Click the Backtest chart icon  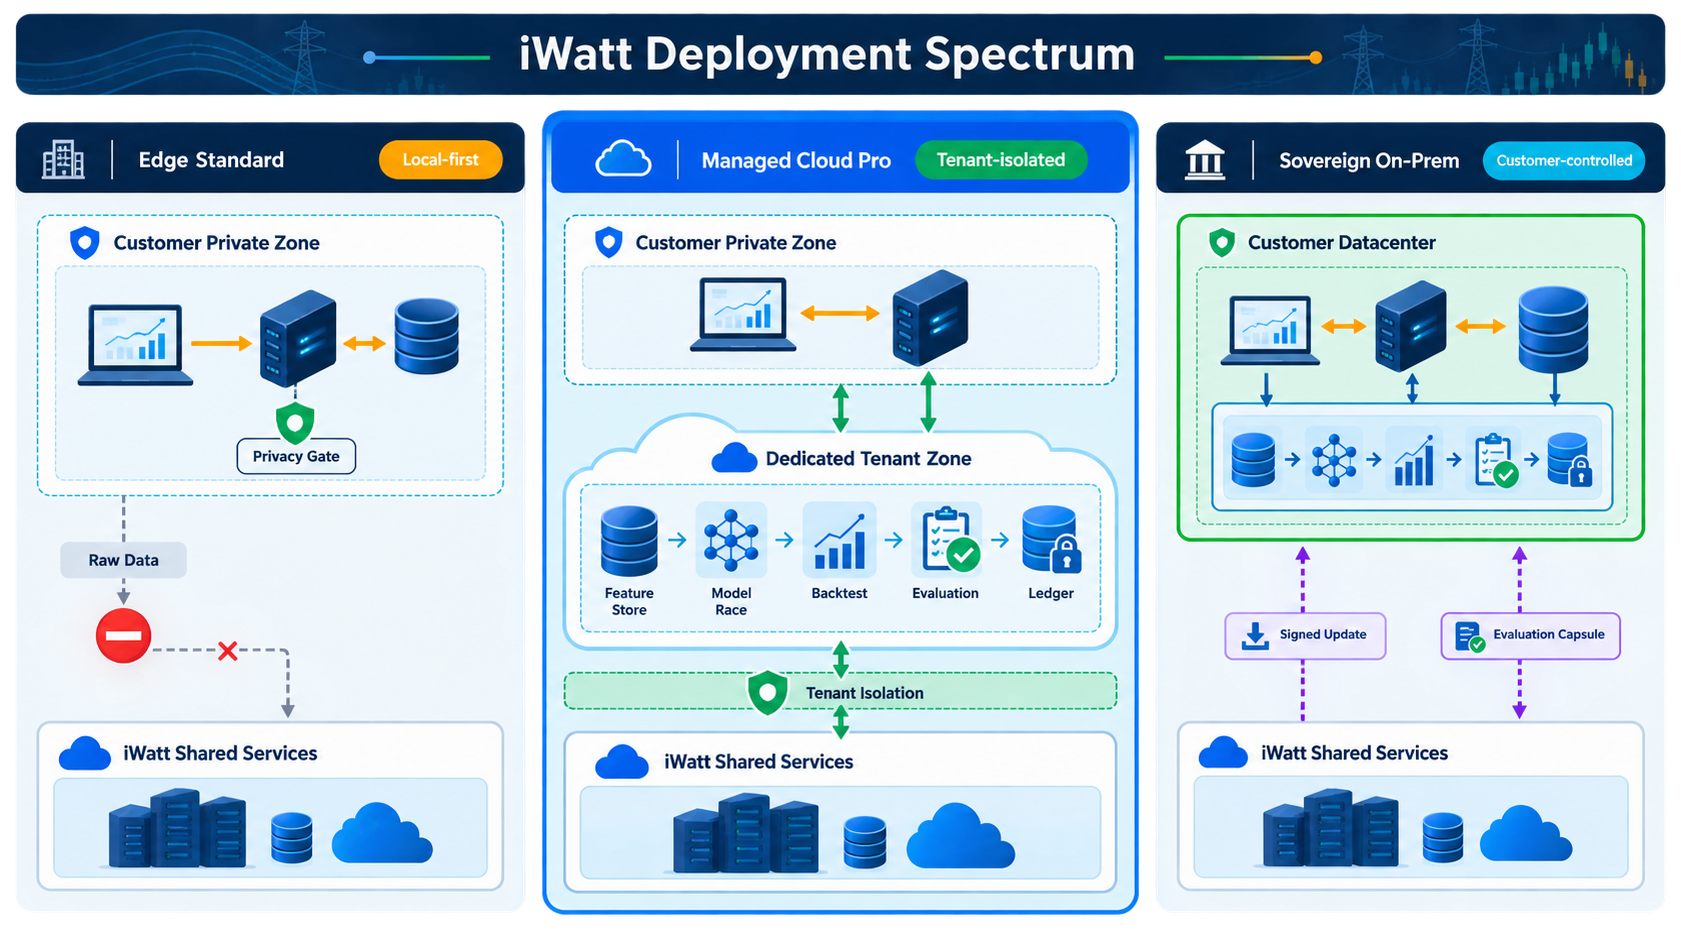coord(840,540)
